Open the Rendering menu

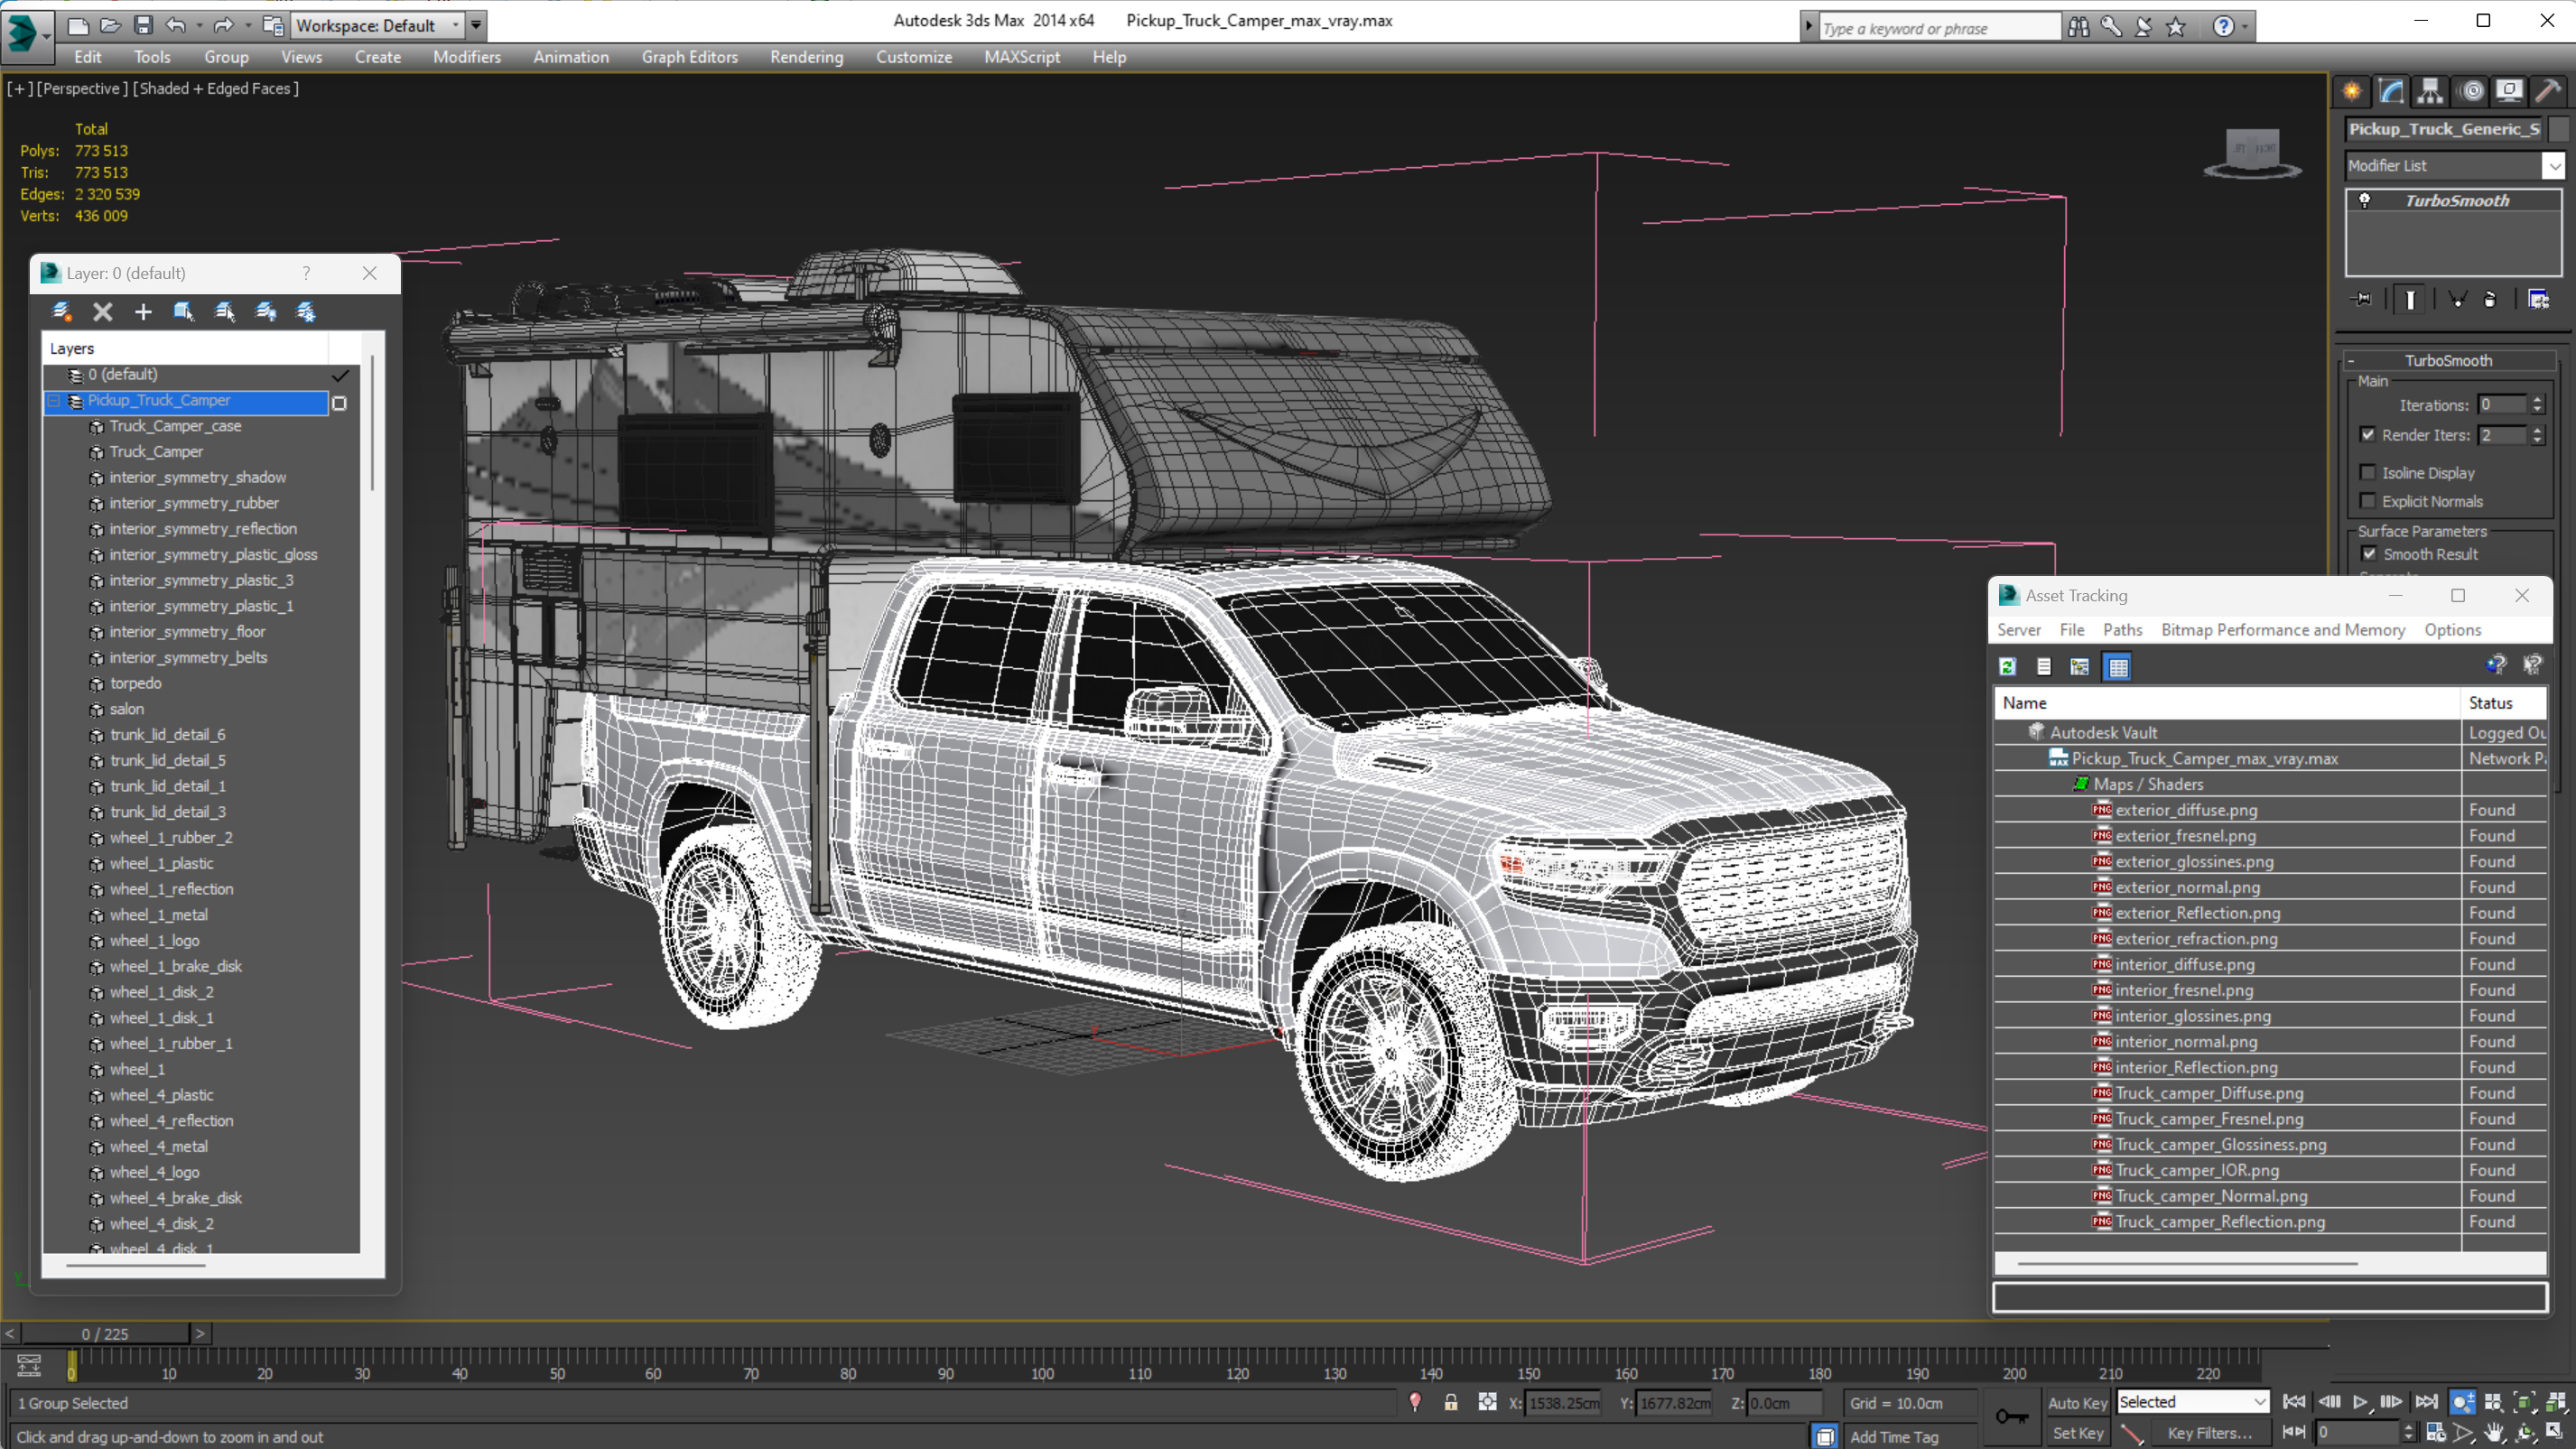tap(805, 57)
